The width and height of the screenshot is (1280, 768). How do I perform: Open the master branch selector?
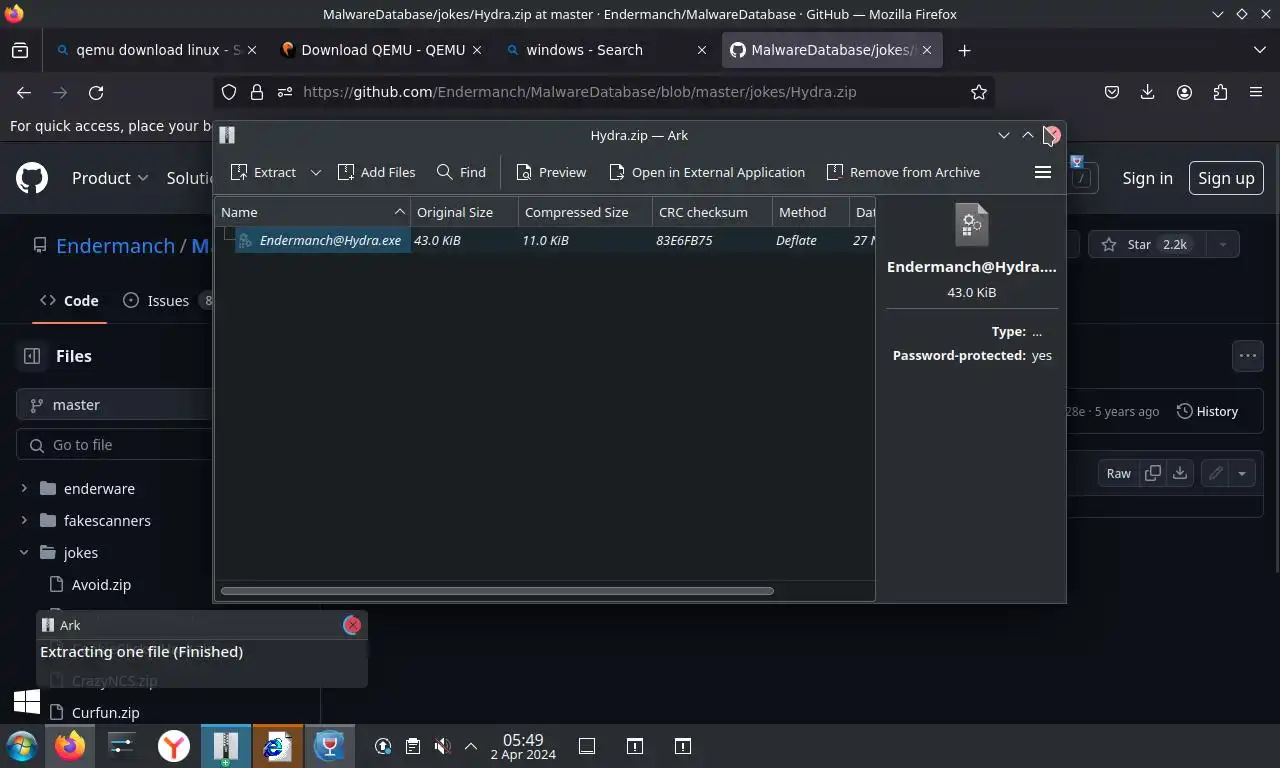coord(114,405)
